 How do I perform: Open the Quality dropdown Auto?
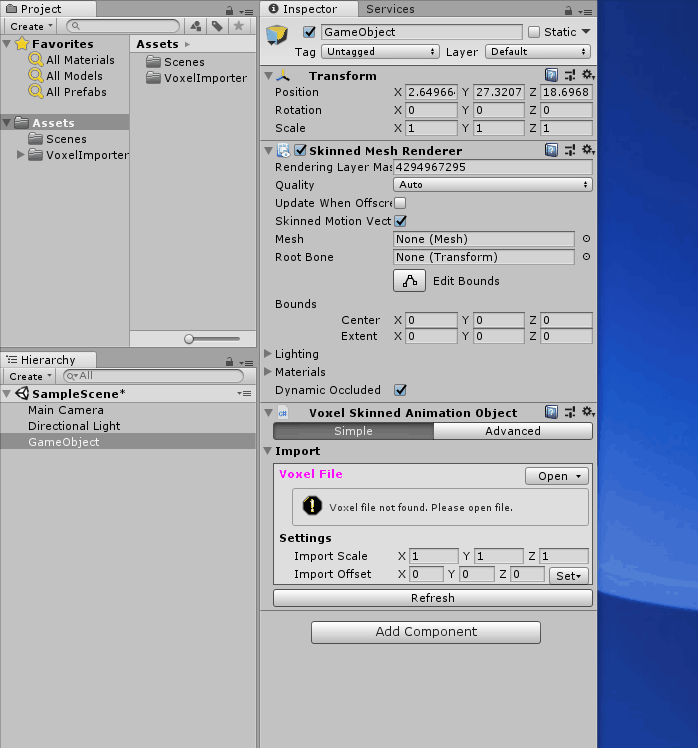493,185
